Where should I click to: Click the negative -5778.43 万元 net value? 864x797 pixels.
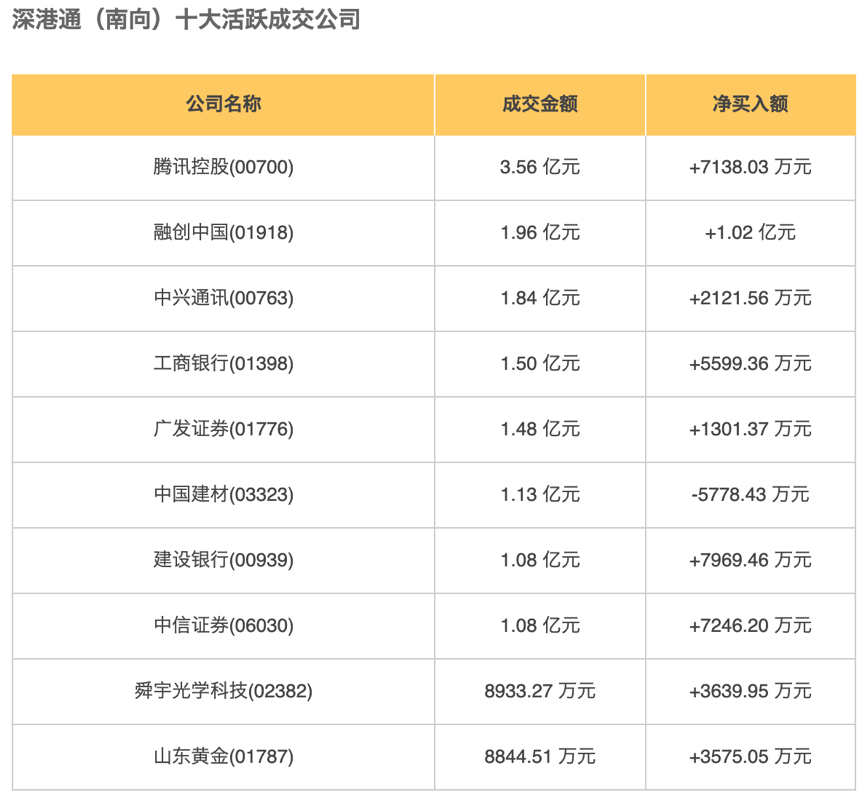click(x=750, y=494)
